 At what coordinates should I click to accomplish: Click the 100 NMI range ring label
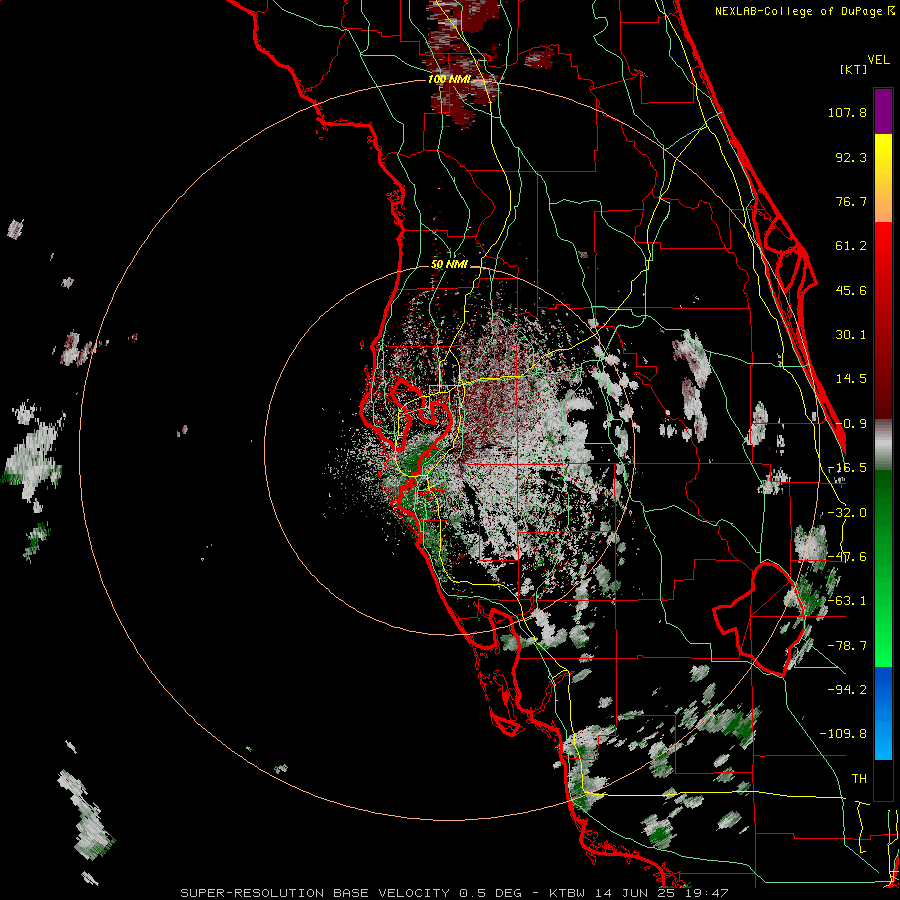point(449,79)
